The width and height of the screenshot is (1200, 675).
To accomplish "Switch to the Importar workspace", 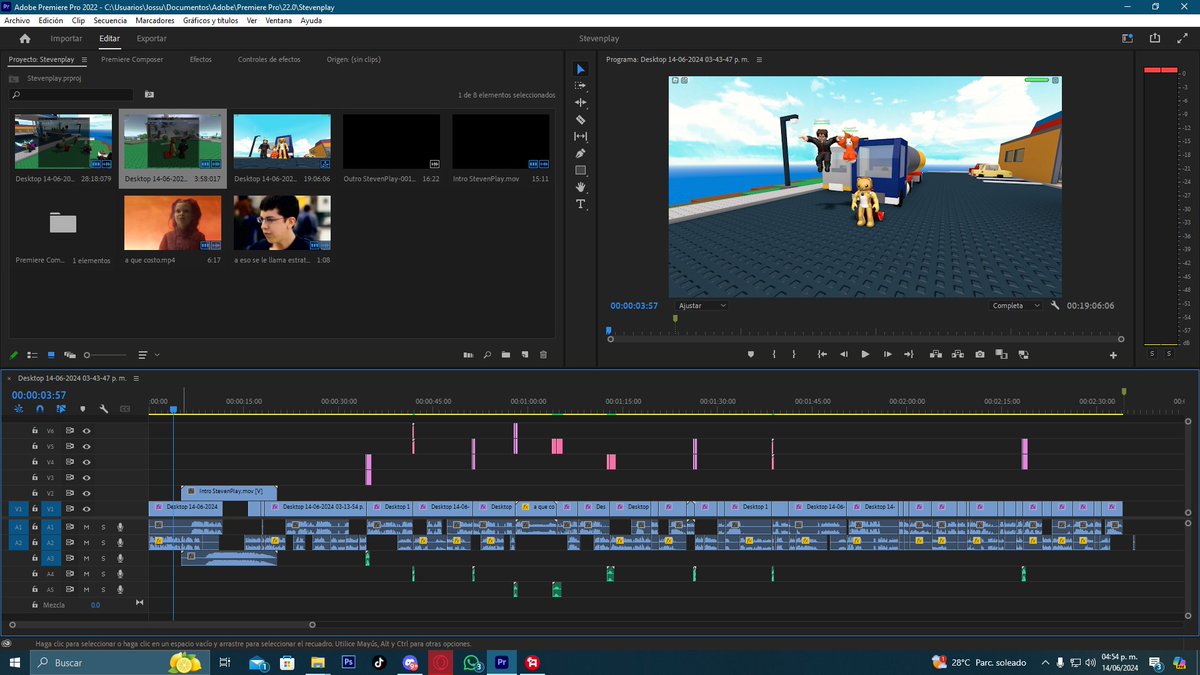I will [x=67, y=39].
